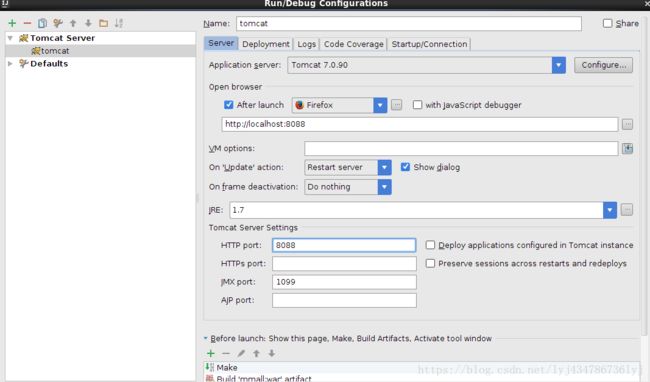Image resolution: width=650 pixels, height=382 pixels.
Task: Remove the selected before launch task
Action: tap(226, 353)
